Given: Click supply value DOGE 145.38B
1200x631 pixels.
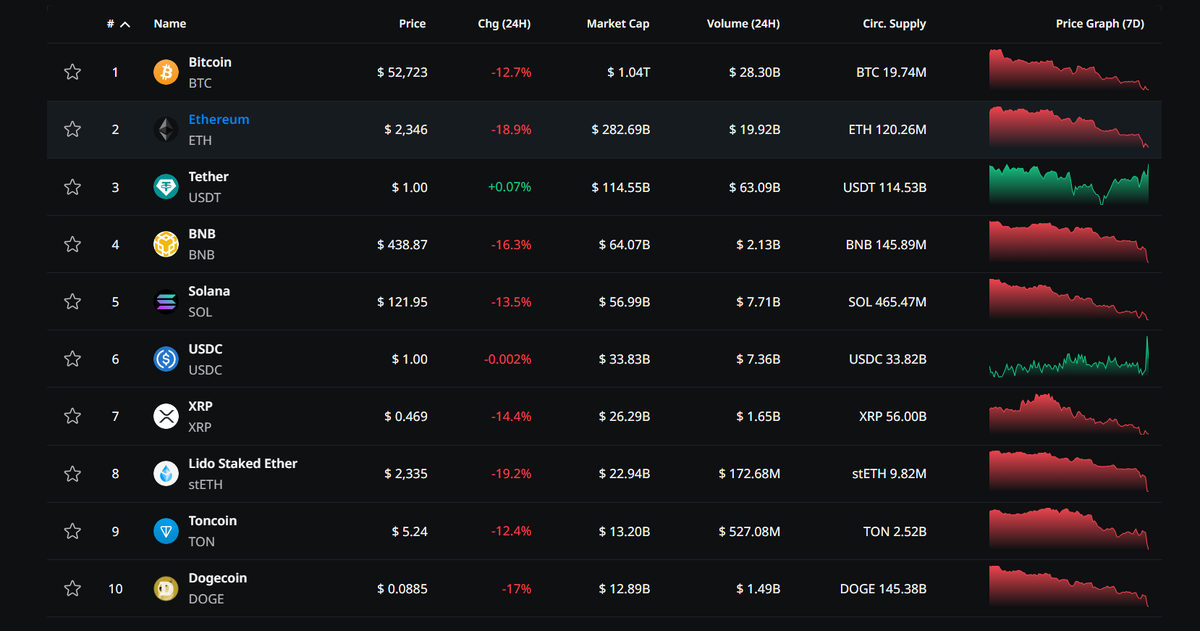Looking at the screenshot, I should [x=883, y=589].
